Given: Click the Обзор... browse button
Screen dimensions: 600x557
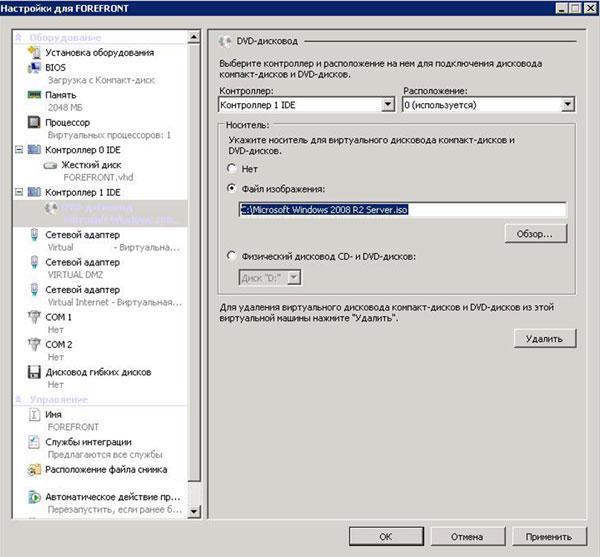Looking at the screenshot, I should [535, 233].
